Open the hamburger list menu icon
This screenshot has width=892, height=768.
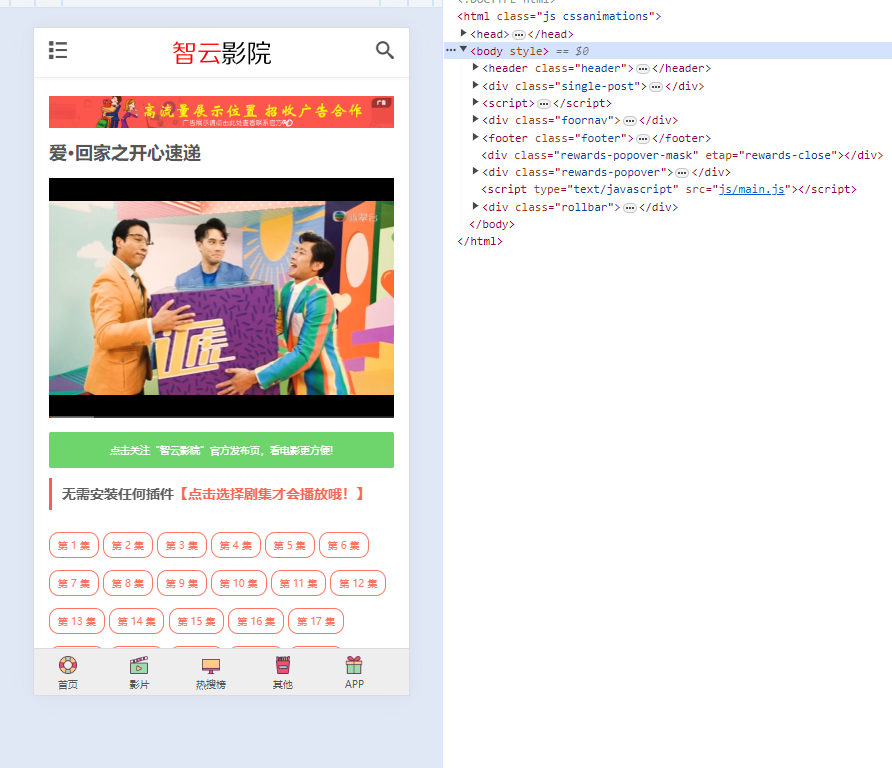[x=58, y=50]
